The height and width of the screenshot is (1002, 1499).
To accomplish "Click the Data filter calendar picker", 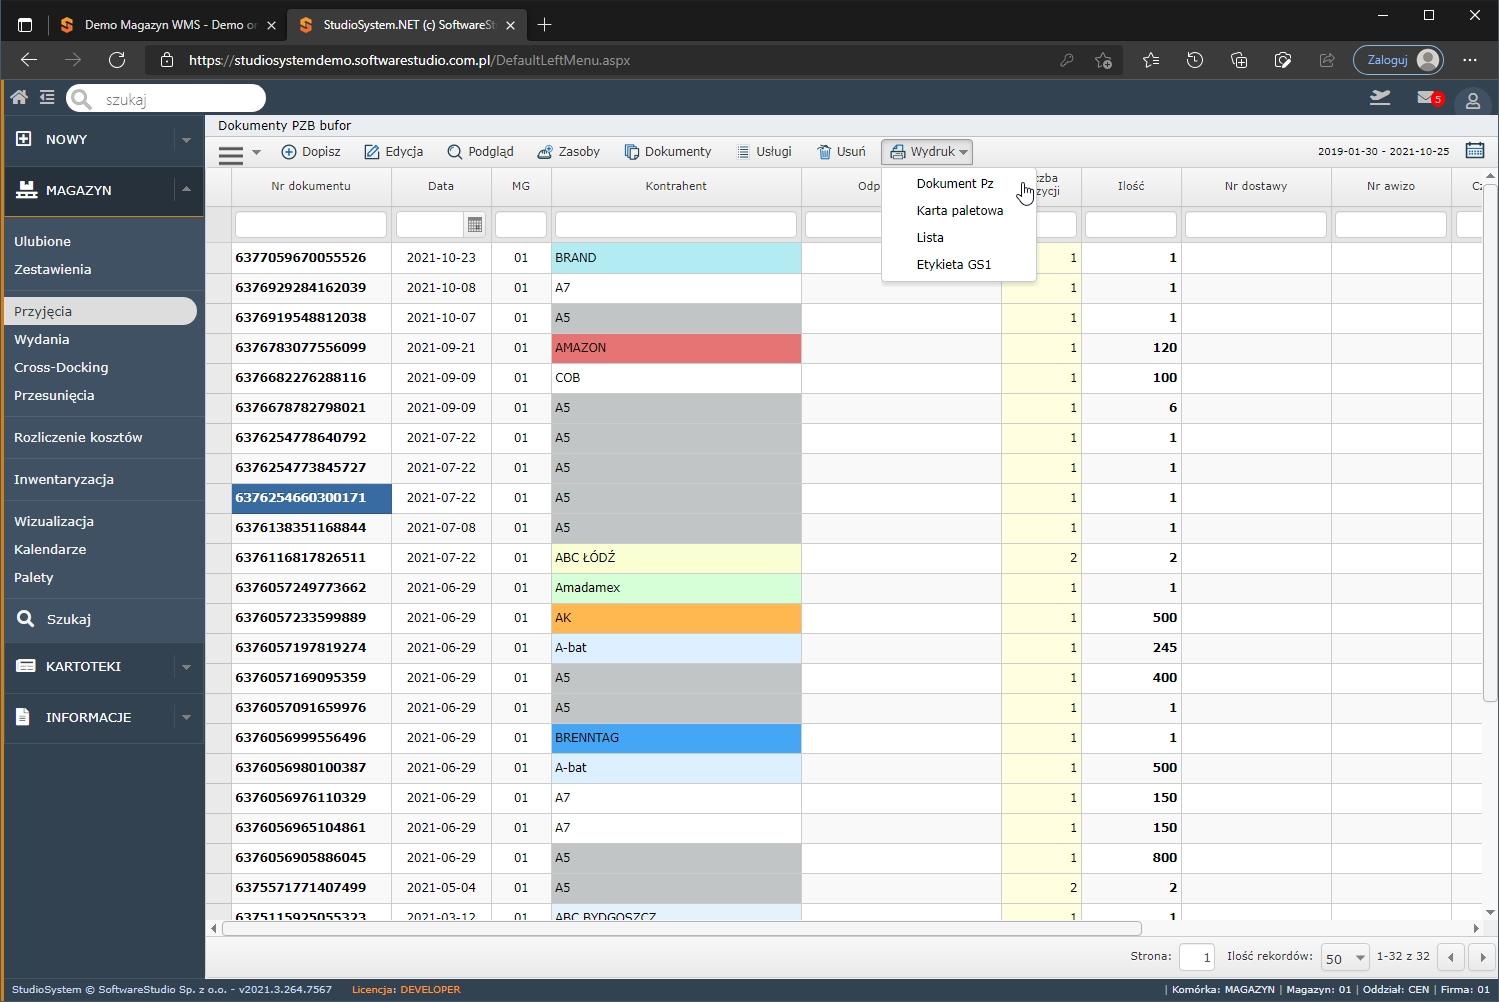I will [475, 225].
